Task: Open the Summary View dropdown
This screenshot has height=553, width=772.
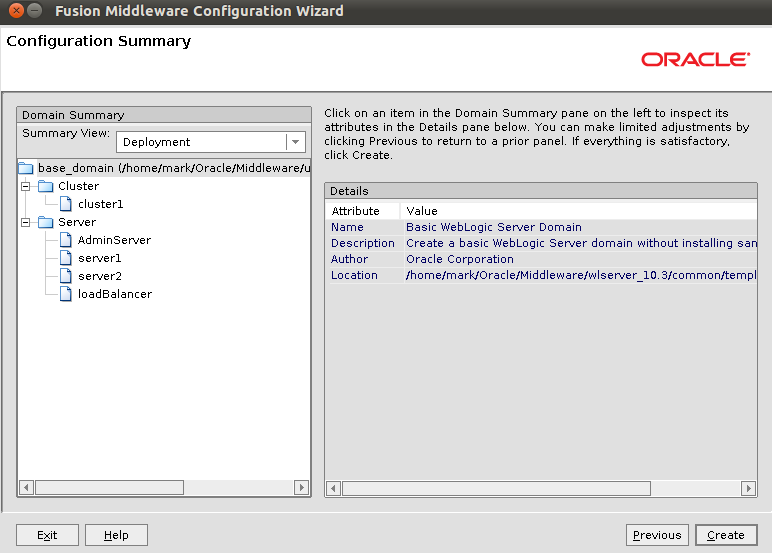Action: point(295,142)
